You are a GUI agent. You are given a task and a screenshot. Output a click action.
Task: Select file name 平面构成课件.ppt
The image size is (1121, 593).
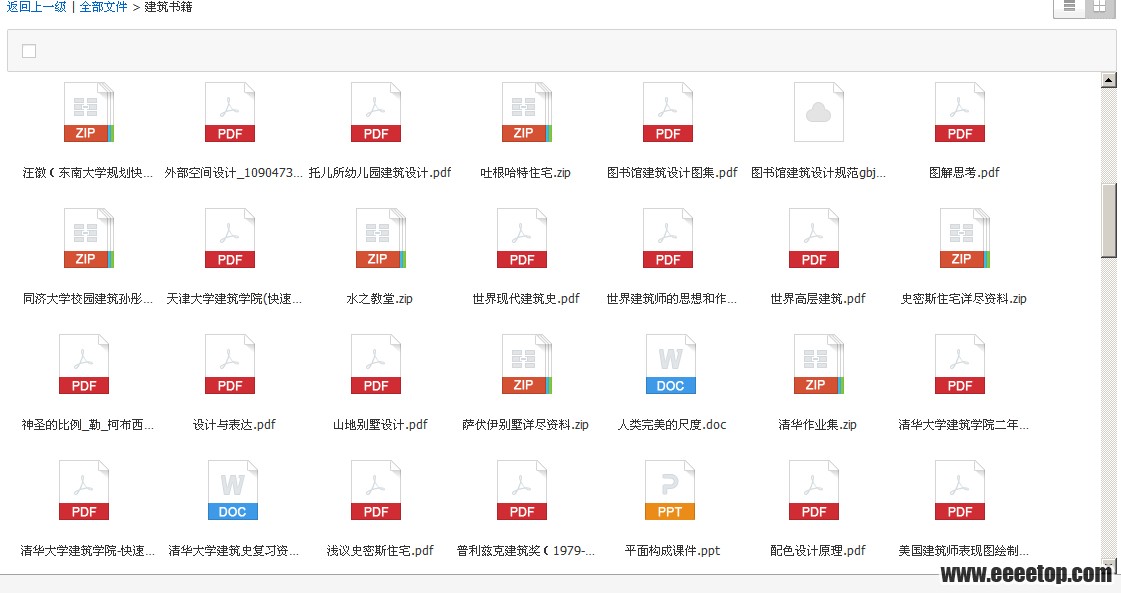[x=671, y=551]
